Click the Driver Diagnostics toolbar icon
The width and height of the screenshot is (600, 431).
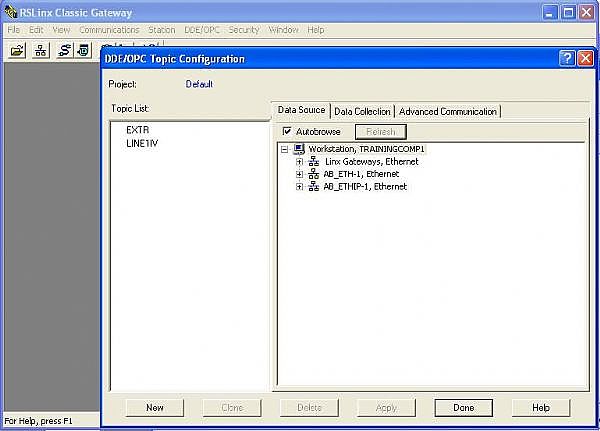83,50
